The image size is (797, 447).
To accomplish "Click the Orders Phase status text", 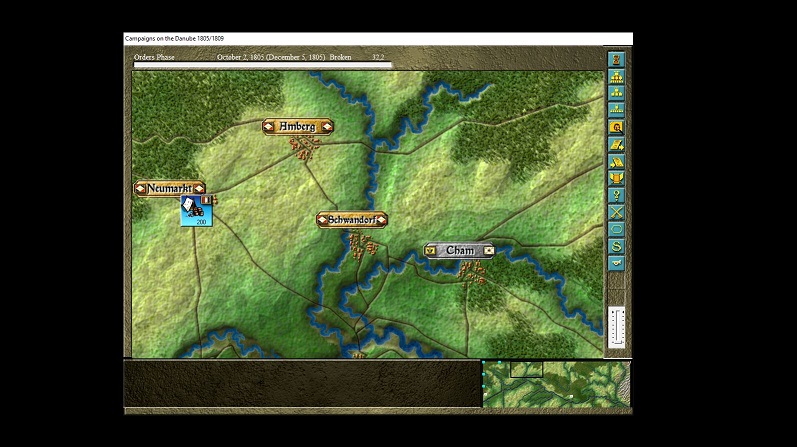I will (154, 57).
